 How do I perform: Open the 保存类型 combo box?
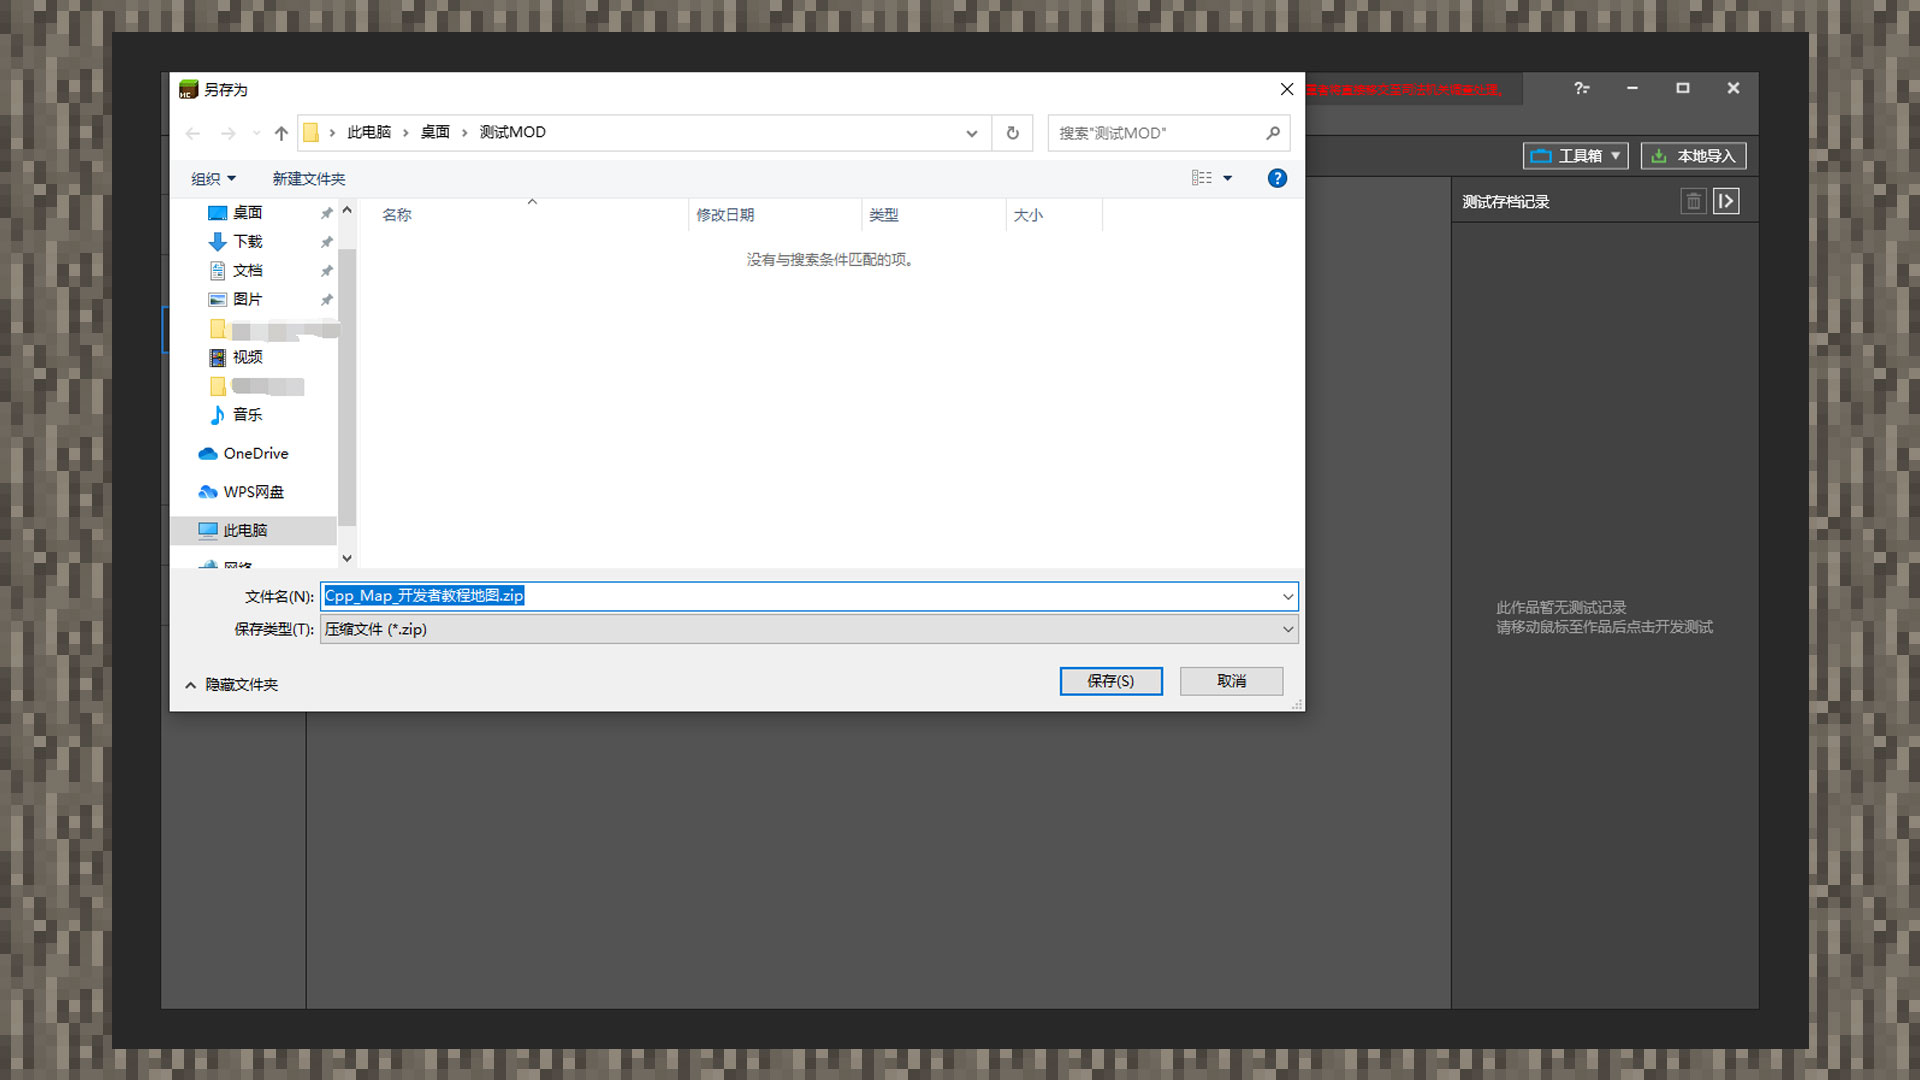pos(809,629)
